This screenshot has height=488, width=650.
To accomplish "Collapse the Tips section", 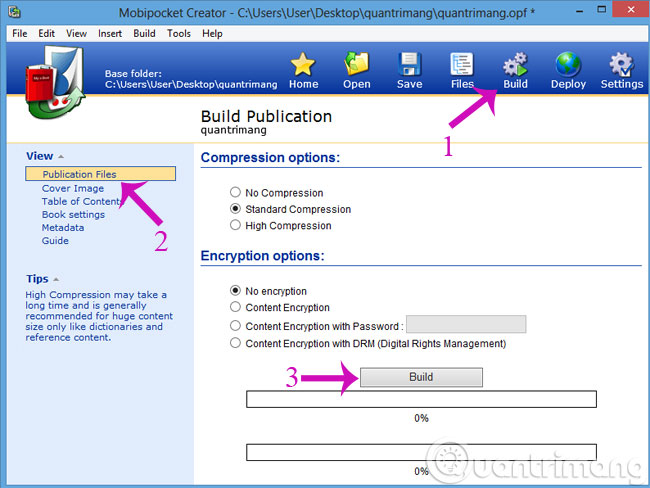I will (x=56, y=279).
